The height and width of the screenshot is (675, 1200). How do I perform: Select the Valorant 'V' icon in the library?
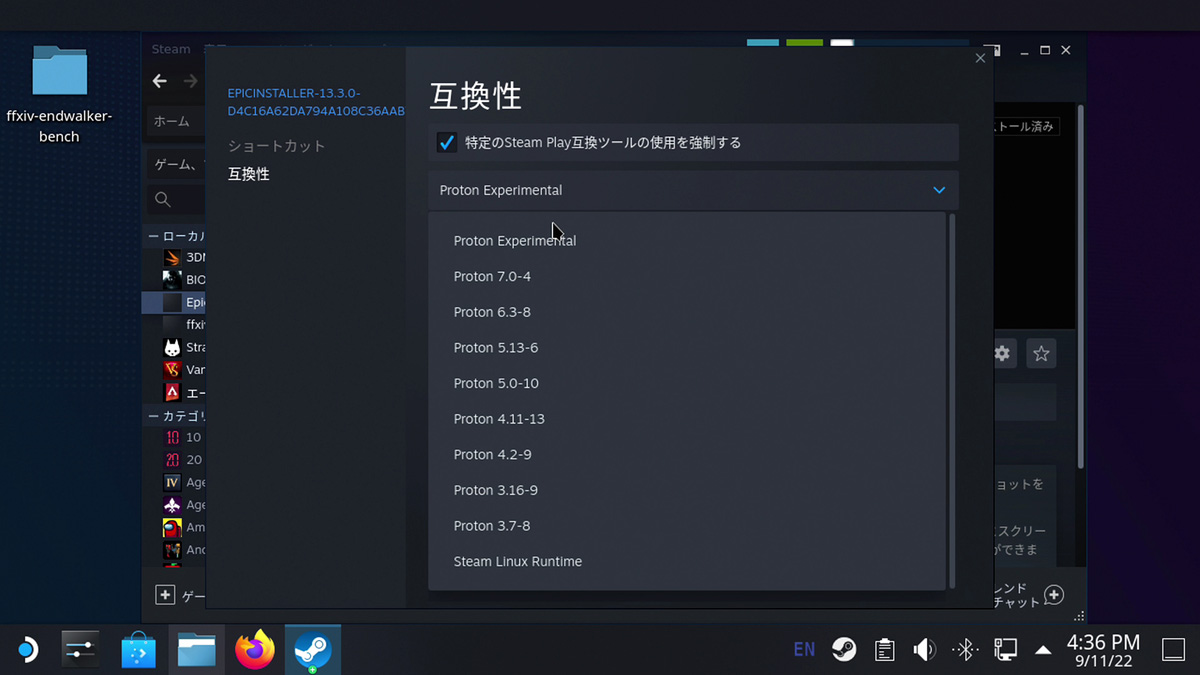coord(172,369)
